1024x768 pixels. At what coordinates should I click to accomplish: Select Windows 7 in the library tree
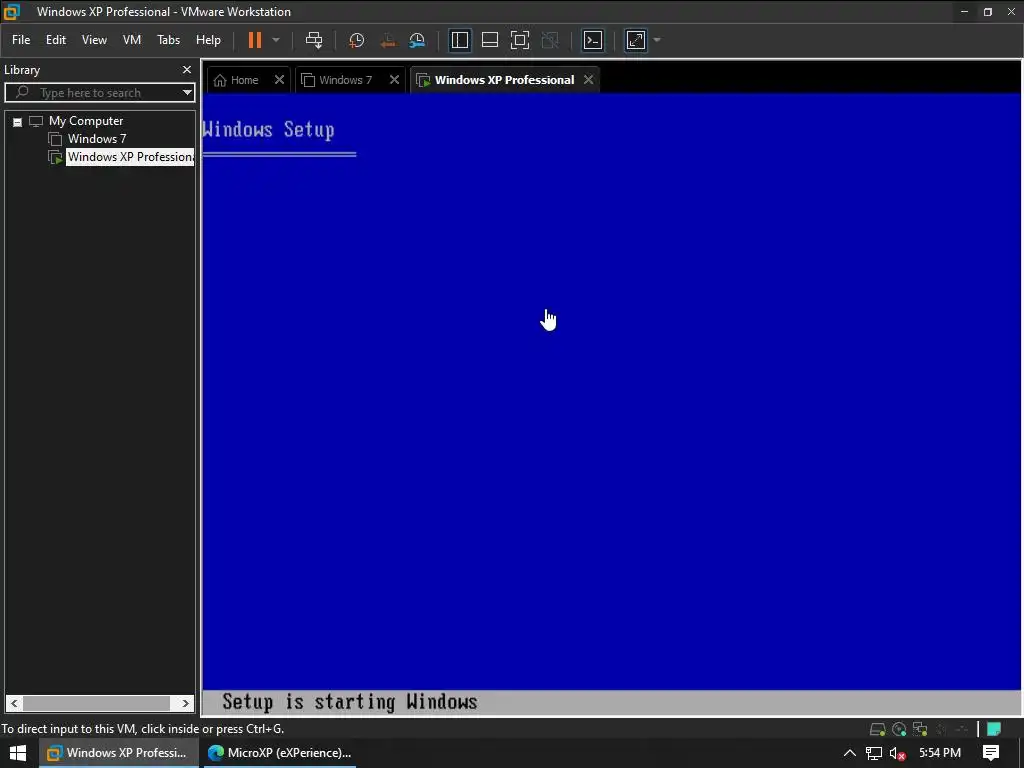coord(97,138)
